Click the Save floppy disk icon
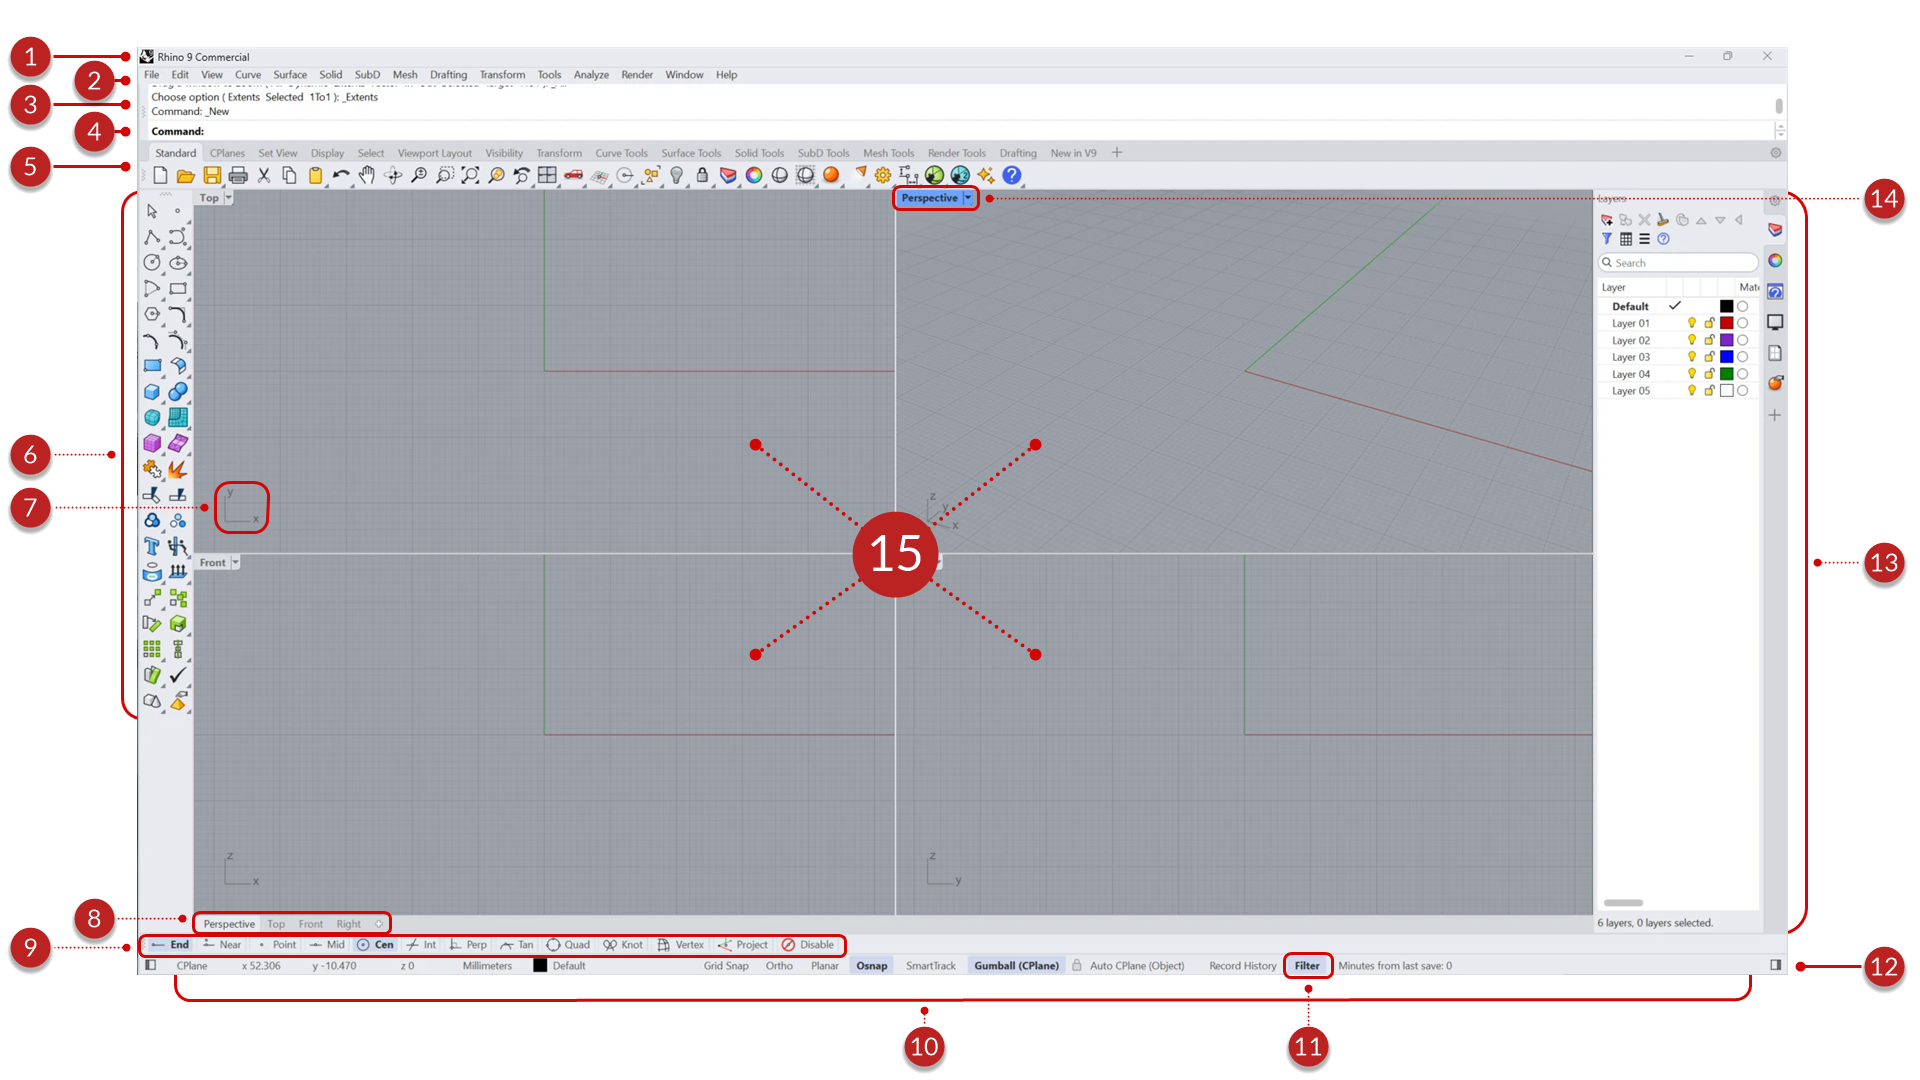This screenshot has height=1080, width=1920. coord(212,176)
